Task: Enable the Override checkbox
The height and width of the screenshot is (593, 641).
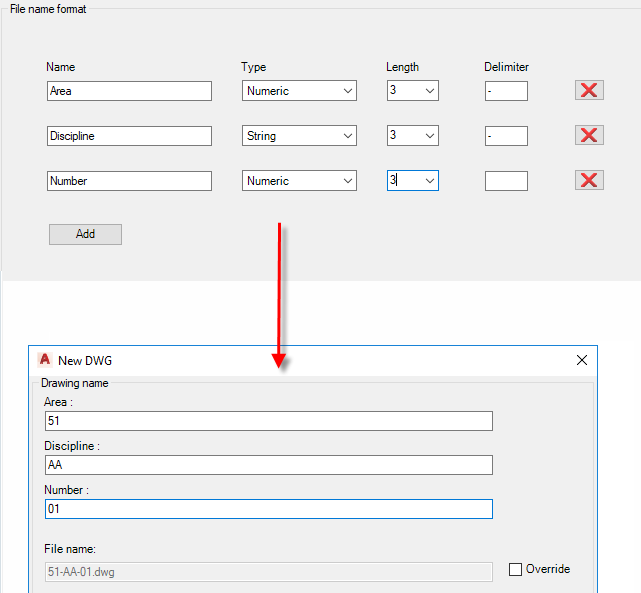Action: [x=516, y=570]
